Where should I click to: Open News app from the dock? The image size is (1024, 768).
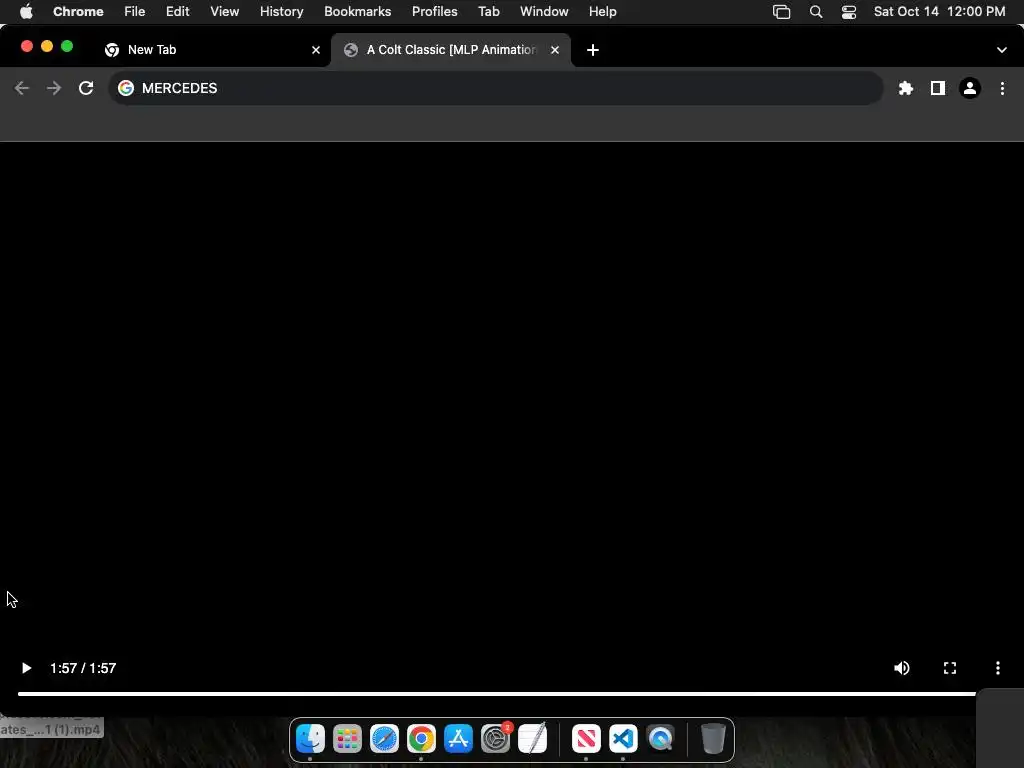[x=586, y=739]
